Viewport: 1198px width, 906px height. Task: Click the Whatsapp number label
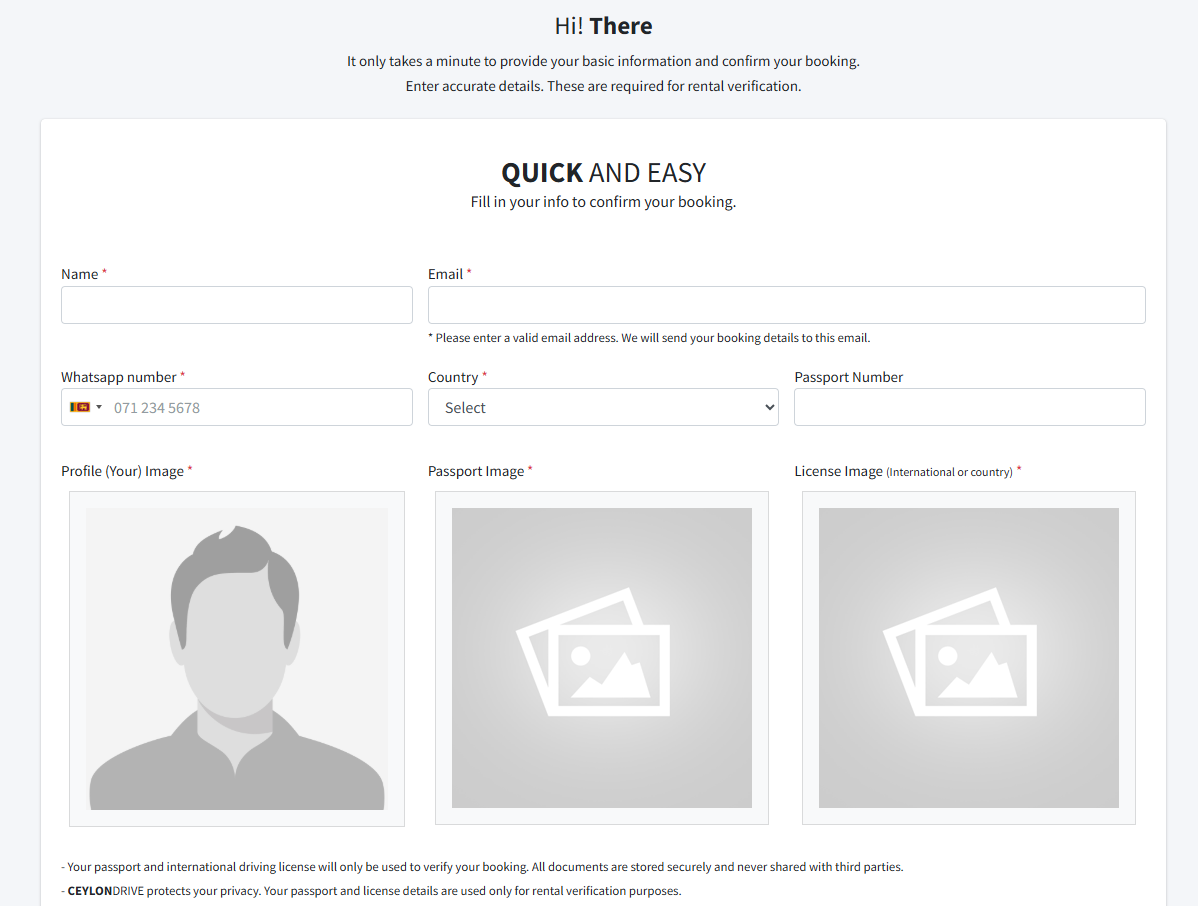coord(118,377)
